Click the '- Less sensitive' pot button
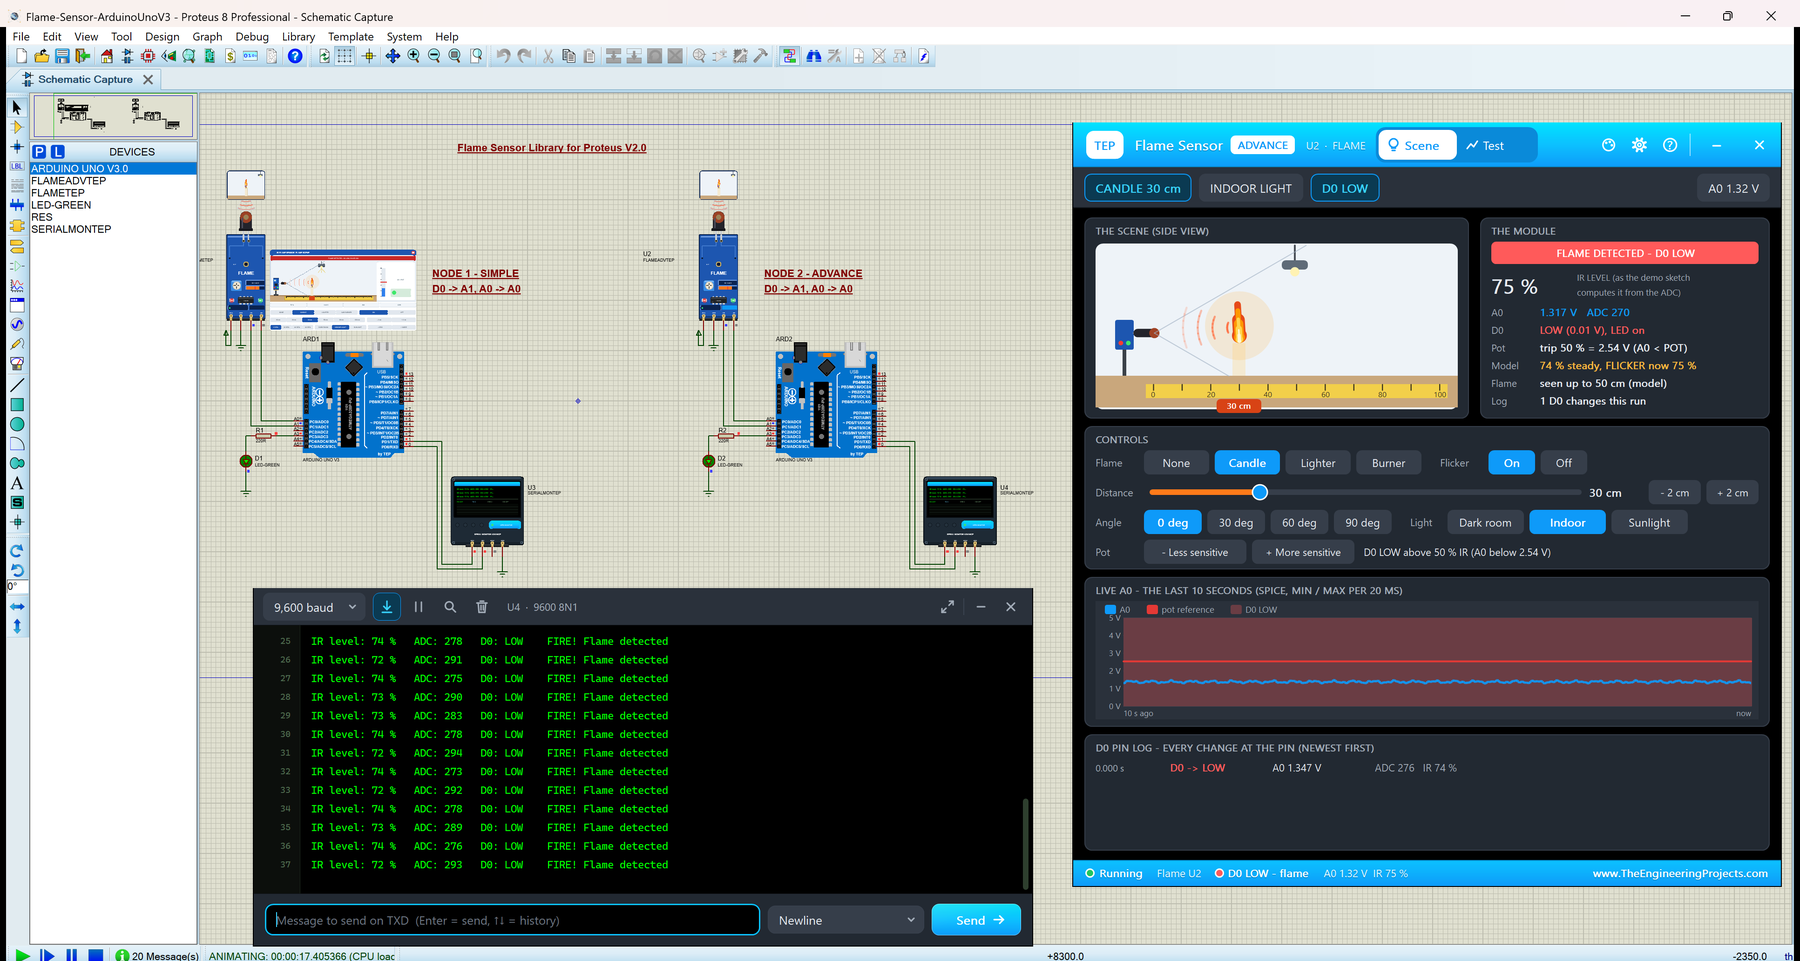 tap(1195, 552)
